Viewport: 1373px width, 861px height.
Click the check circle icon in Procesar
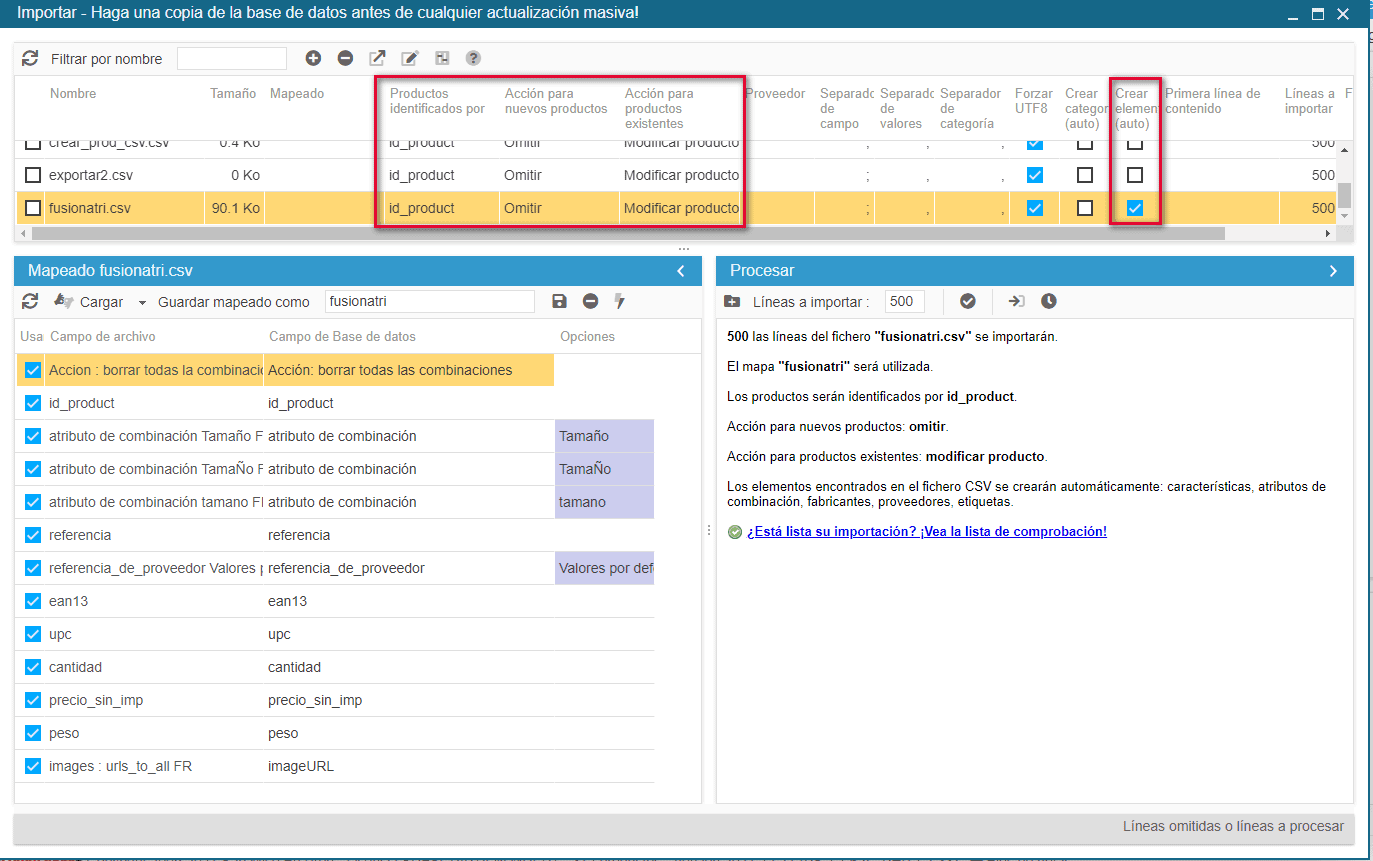pos(967,301)
